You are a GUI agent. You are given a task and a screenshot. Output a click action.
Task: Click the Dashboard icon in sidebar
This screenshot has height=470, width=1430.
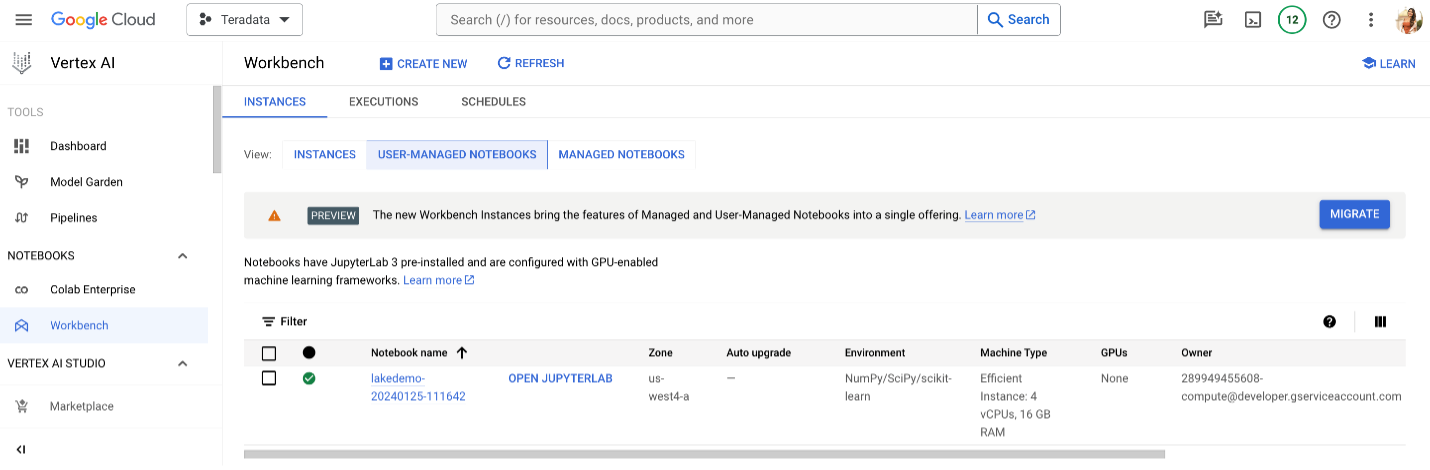tap(21, 146)
